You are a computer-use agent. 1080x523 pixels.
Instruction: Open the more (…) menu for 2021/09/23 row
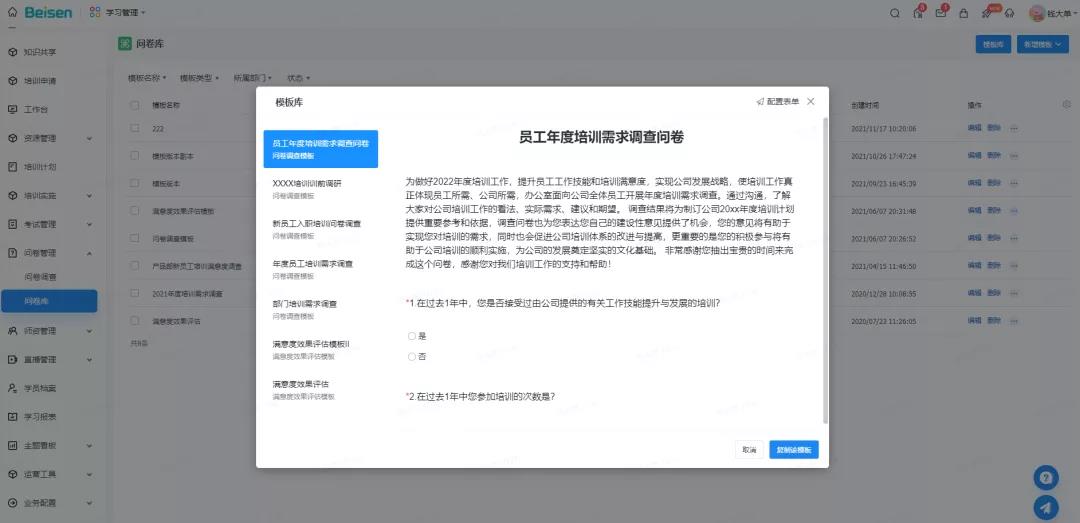coord(1014,183)
